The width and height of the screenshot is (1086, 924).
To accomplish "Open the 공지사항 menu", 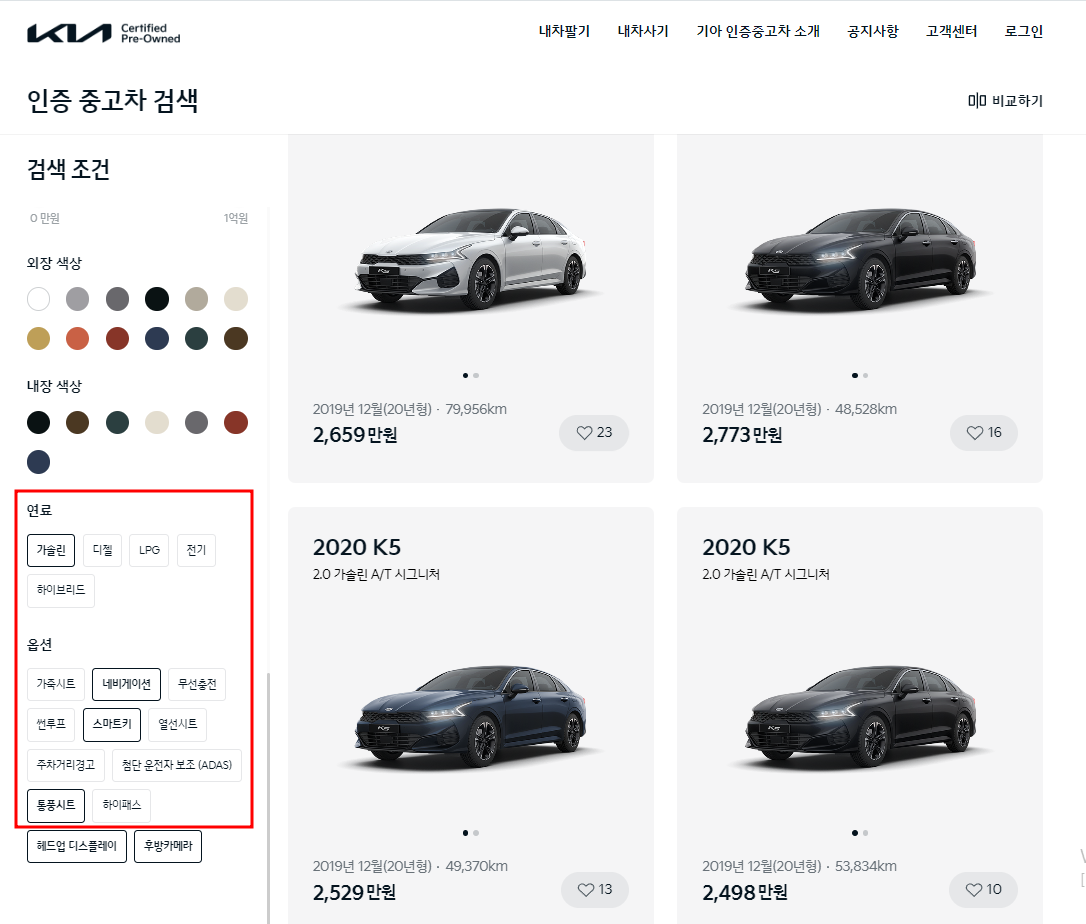I will tap(873, 31).
